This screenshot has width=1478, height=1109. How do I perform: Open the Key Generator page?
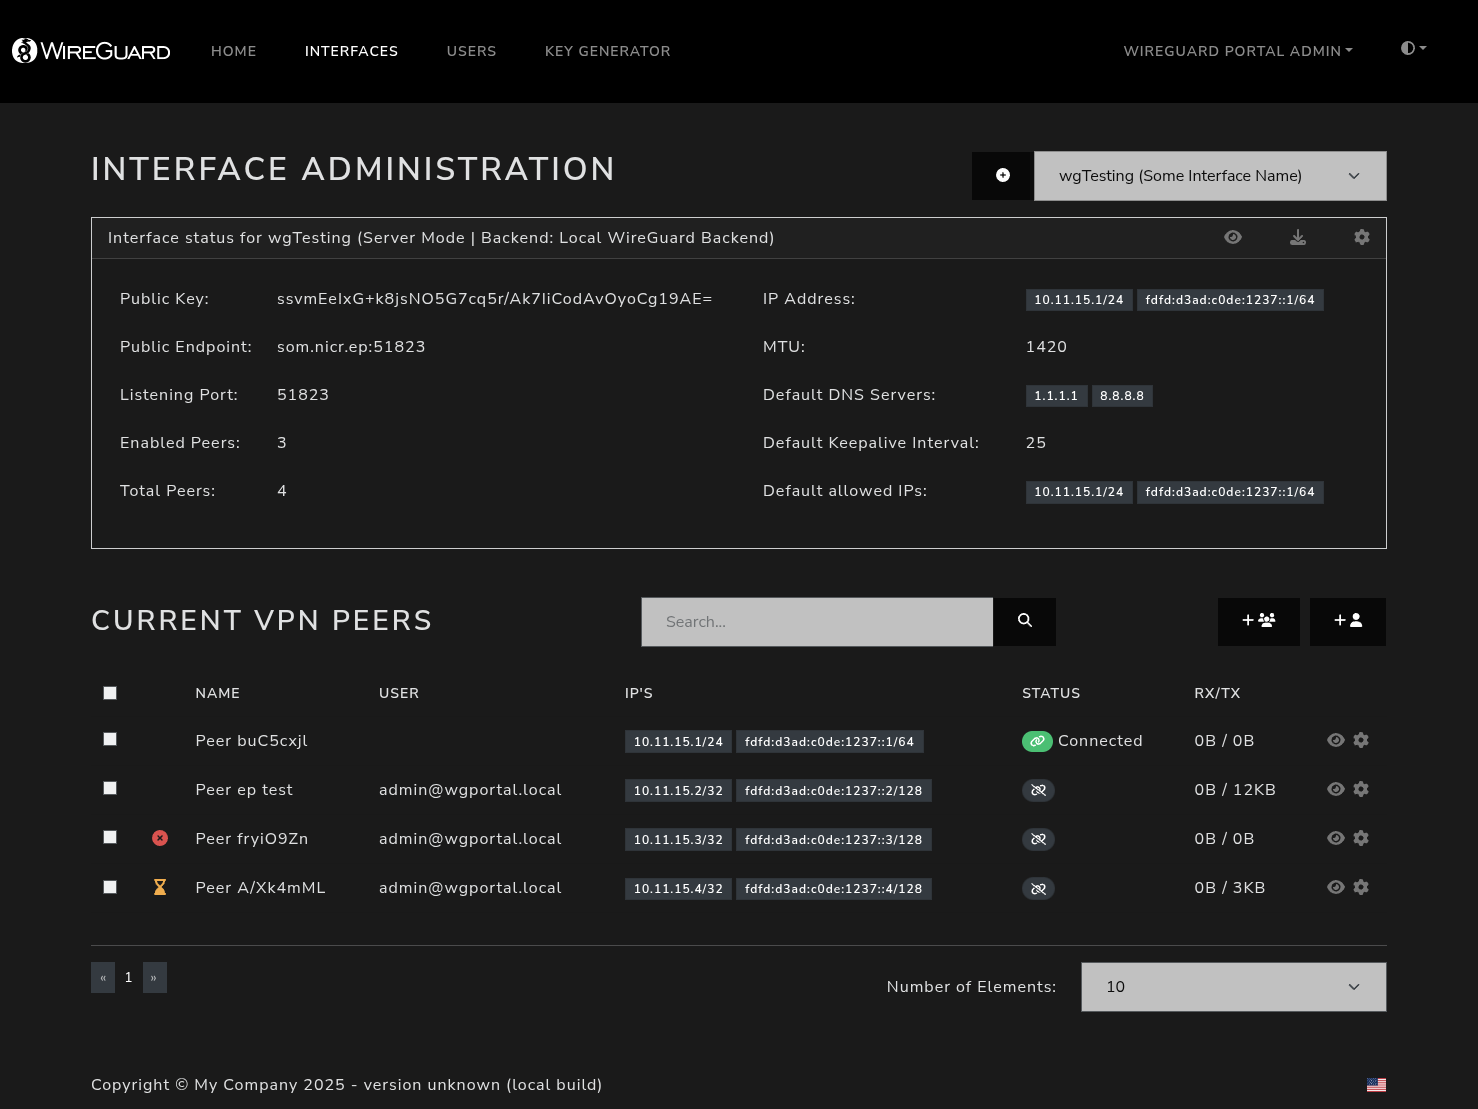point(607,51)
